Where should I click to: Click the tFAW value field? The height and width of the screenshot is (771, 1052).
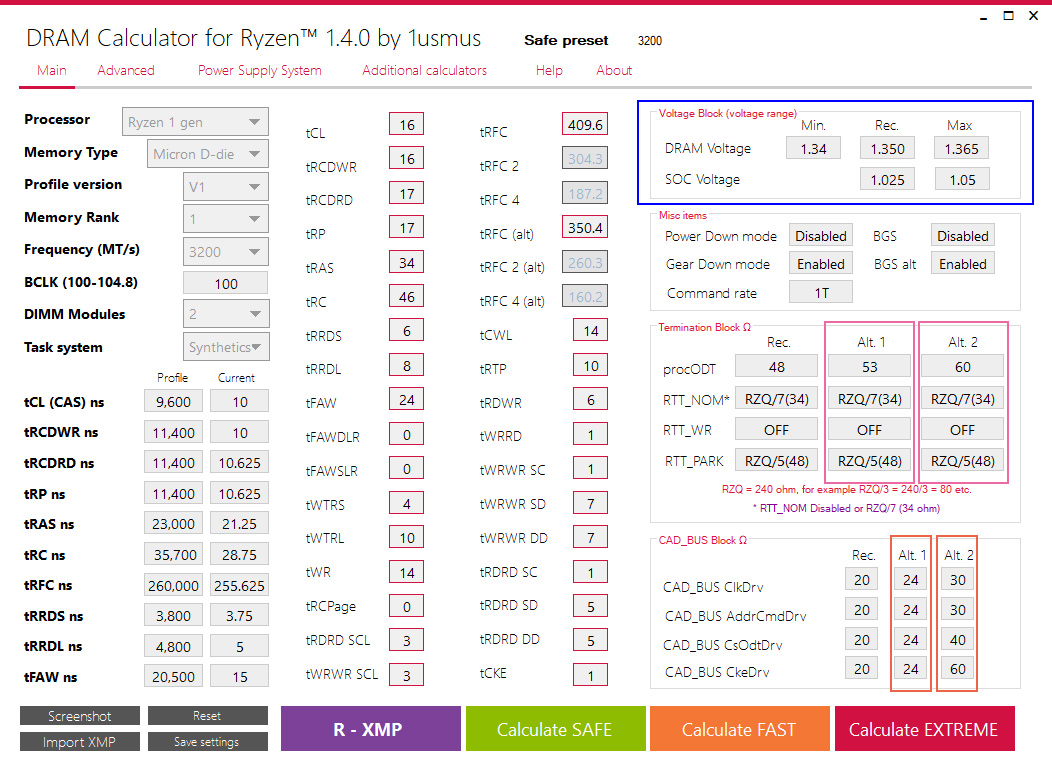click(407, 400)
